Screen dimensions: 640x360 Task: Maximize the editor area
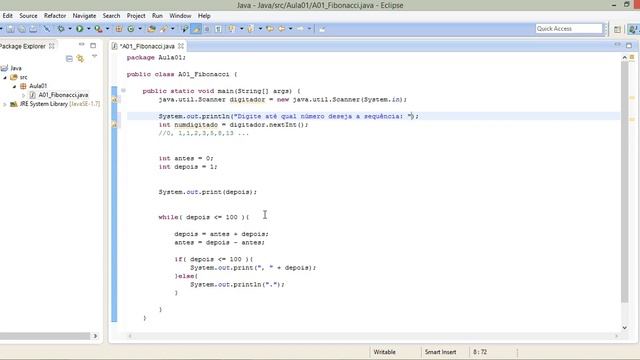point(629,45)
